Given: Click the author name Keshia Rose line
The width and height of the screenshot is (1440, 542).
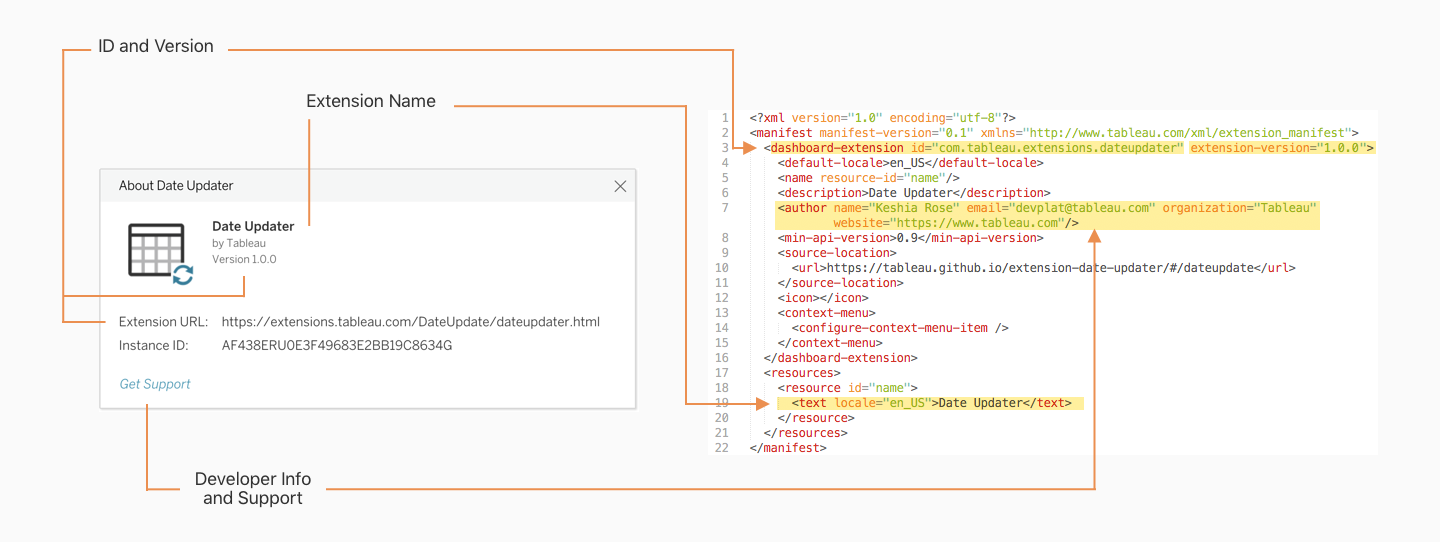Looking at the screenshot, I should point(1047,208).
